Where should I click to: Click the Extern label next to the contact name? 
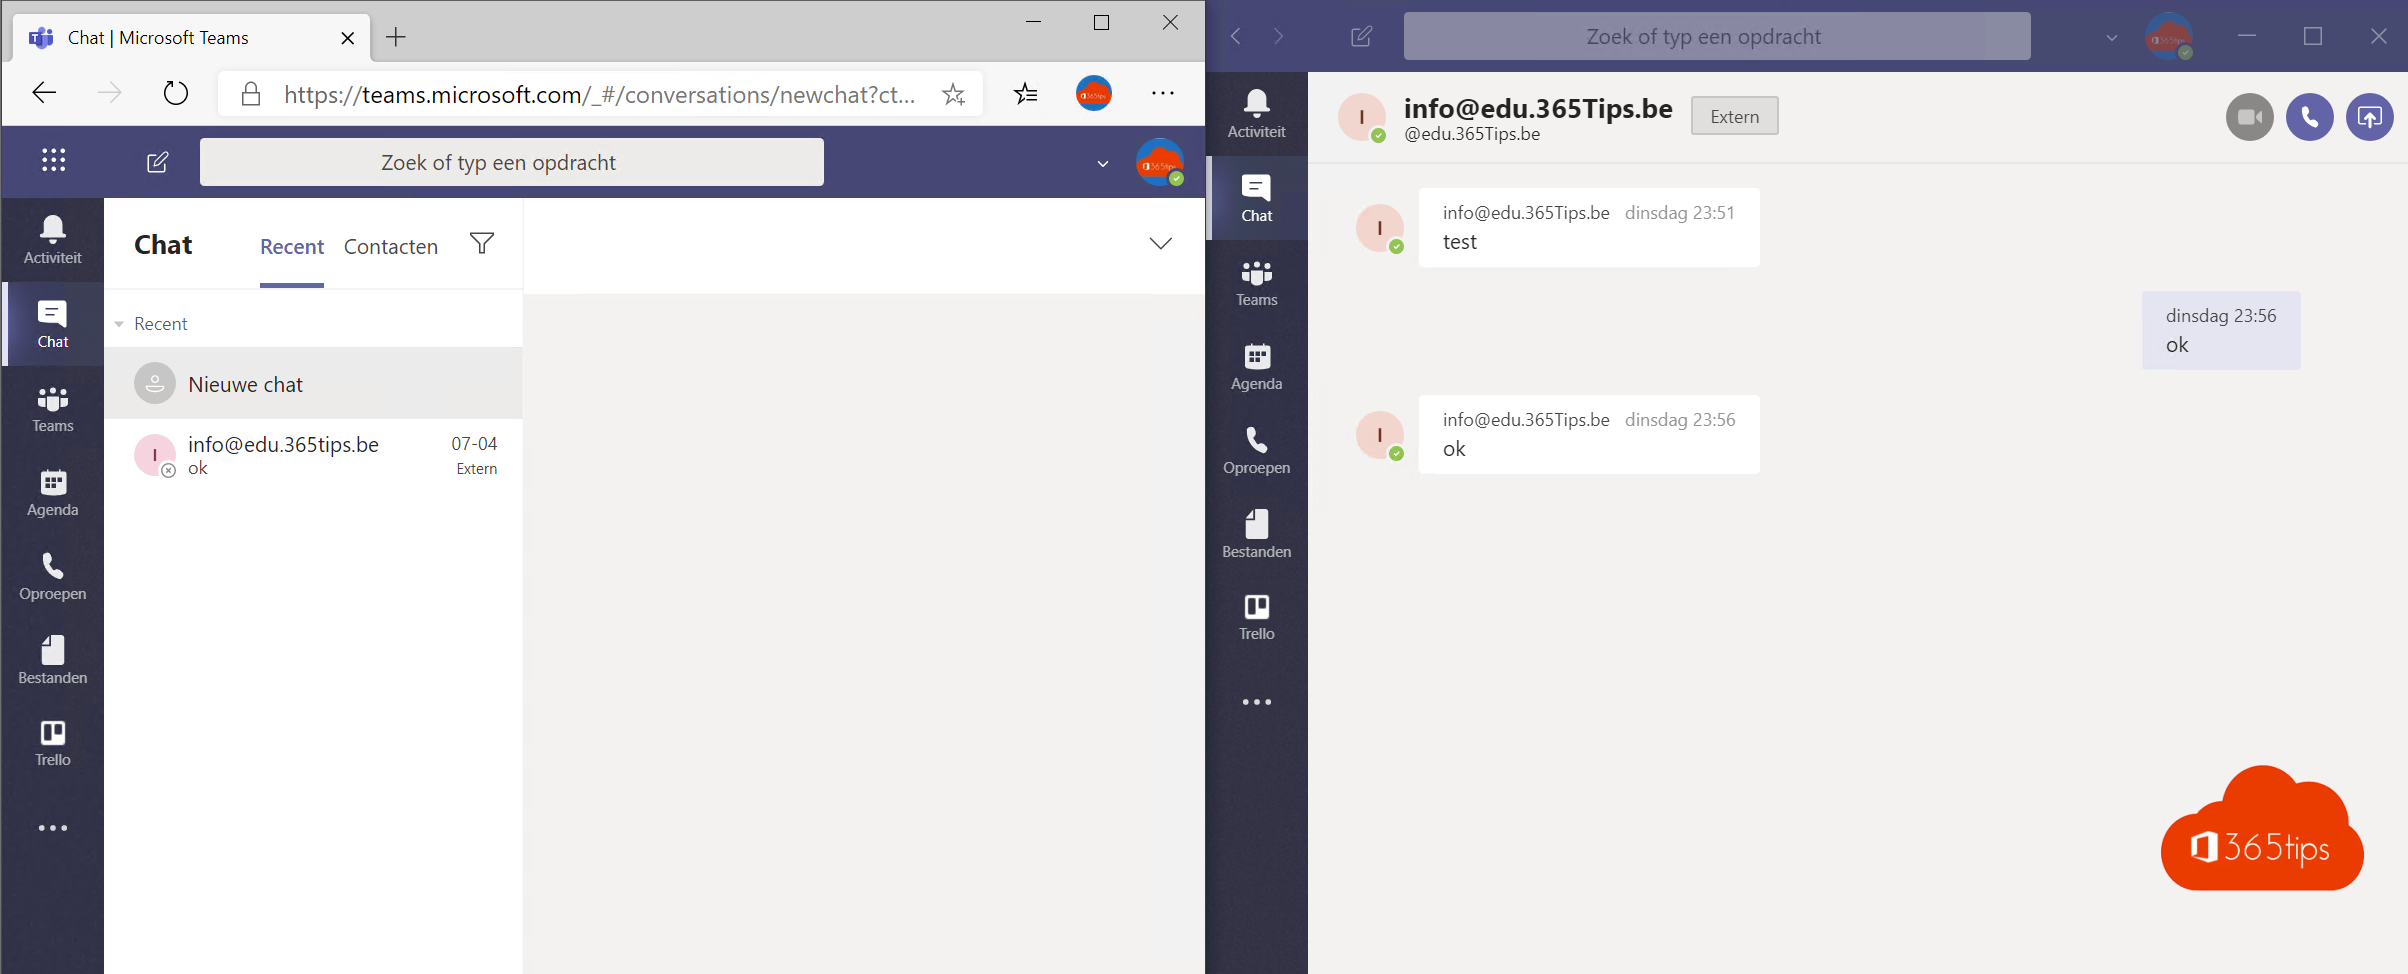[x=1734, y=115]
